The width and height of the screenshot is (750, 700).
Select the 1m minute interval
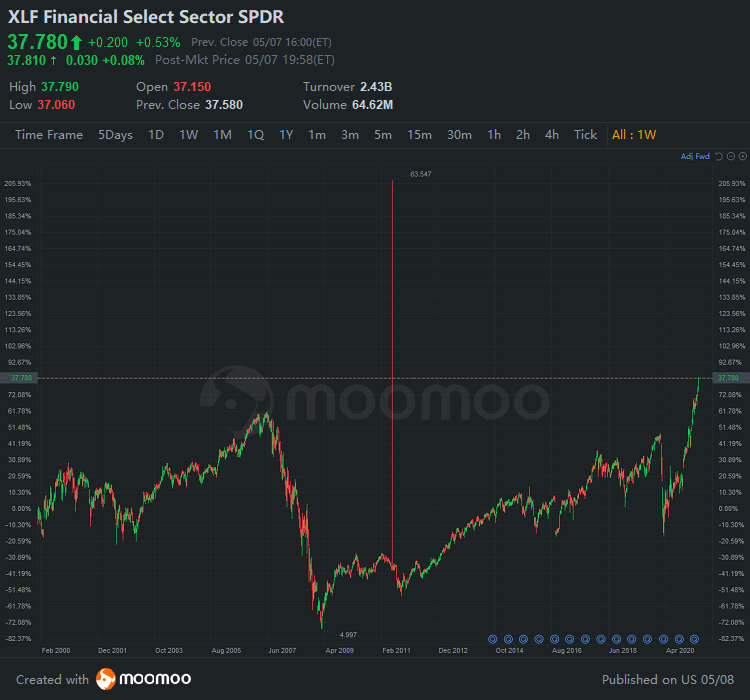(x=317, y=135)
